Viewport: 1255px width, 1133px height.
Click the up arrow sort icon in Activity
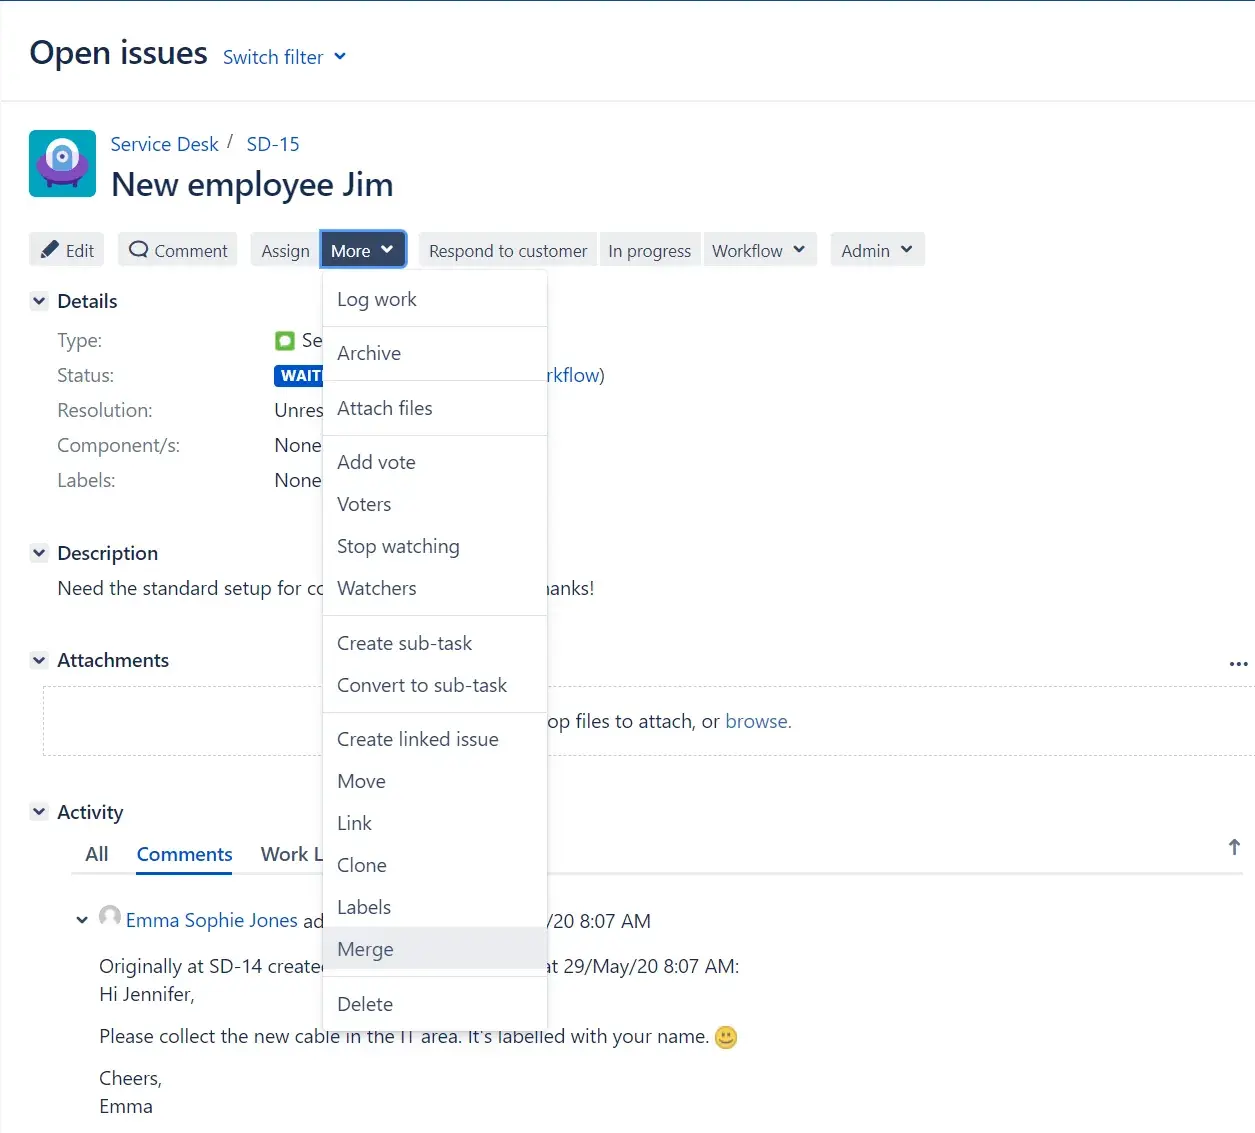(1234, 848)
